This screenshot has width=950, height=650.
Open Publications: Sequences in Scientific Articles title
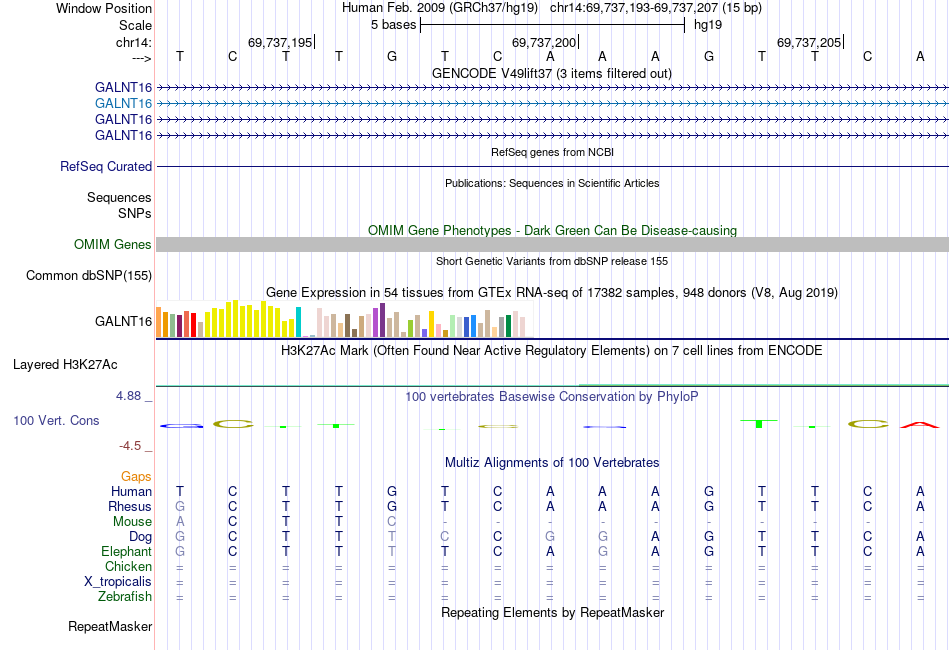(552, 183)
